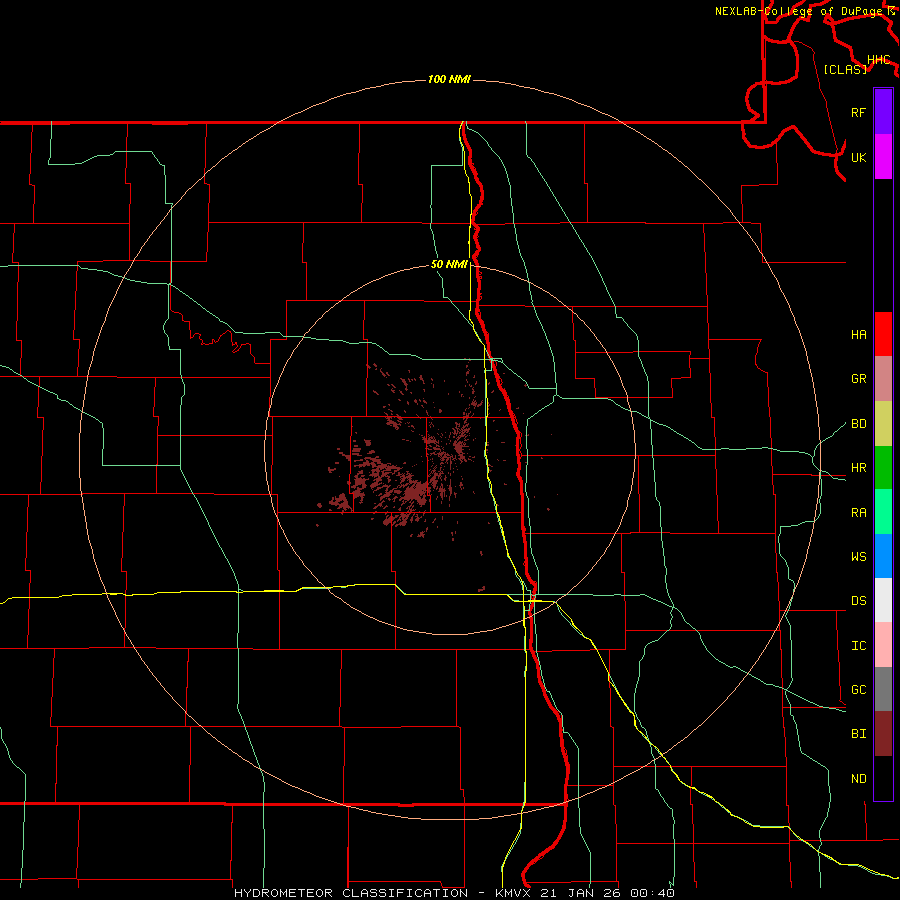Click the UK legend label

(x=858, y=157)
